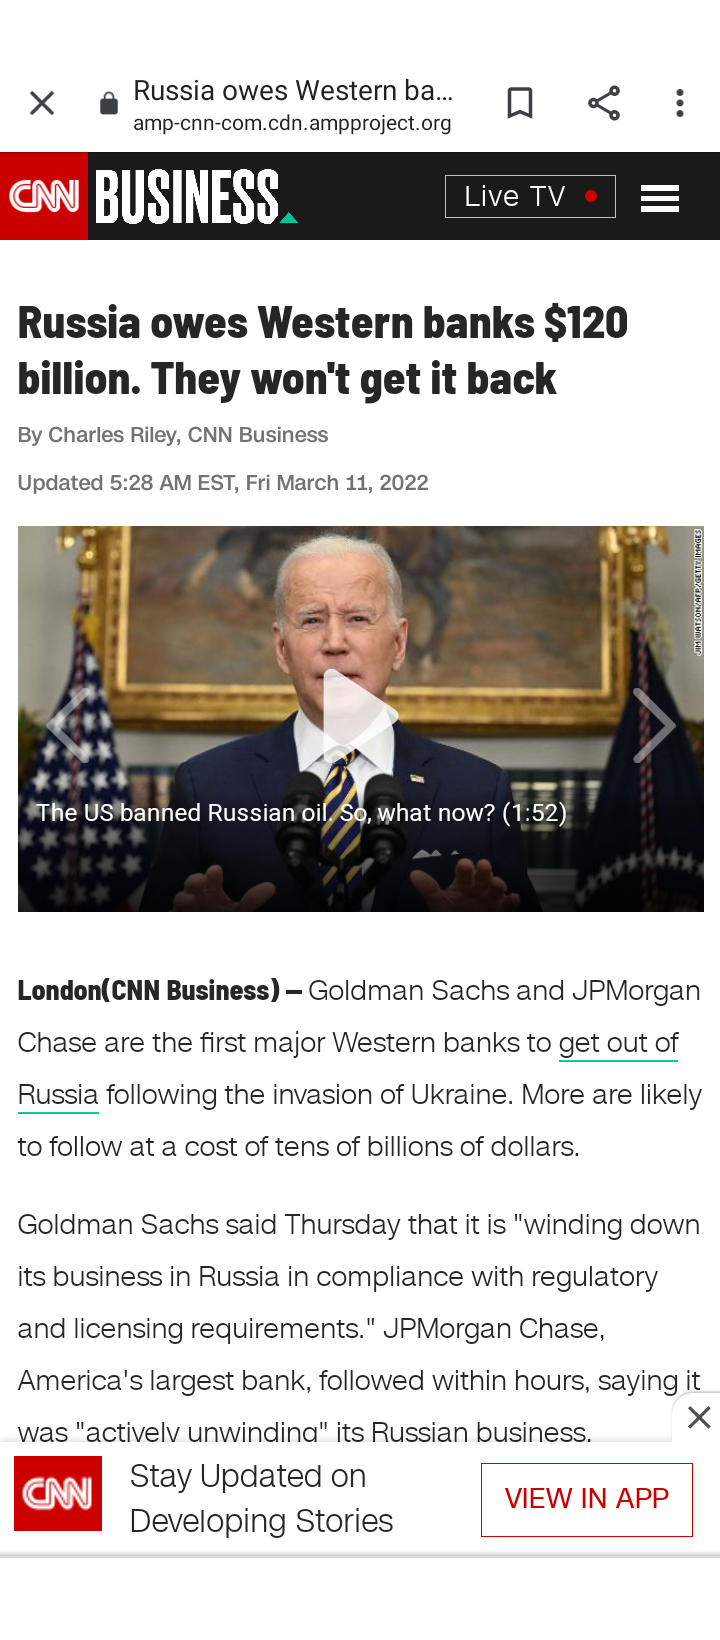The height and width of the screenshot is (1640, 720).
Task: Close the browser custom tab
Action: point(42,103)
